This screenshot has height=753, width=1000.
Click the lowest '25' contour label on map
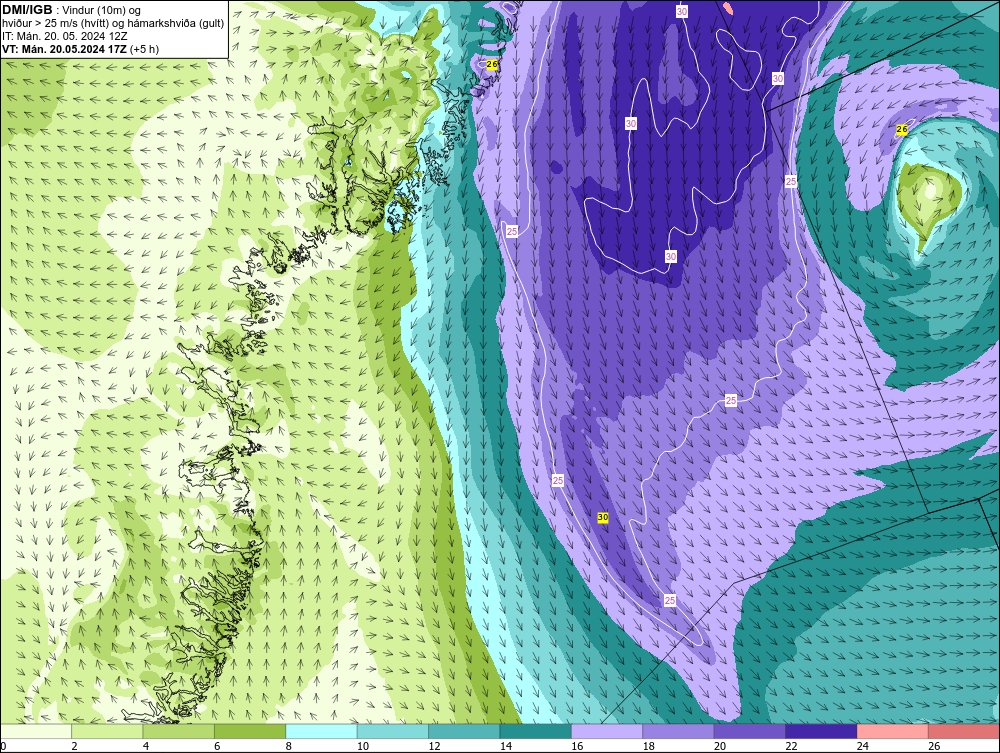pyautogui.click(x=670, y=601)
